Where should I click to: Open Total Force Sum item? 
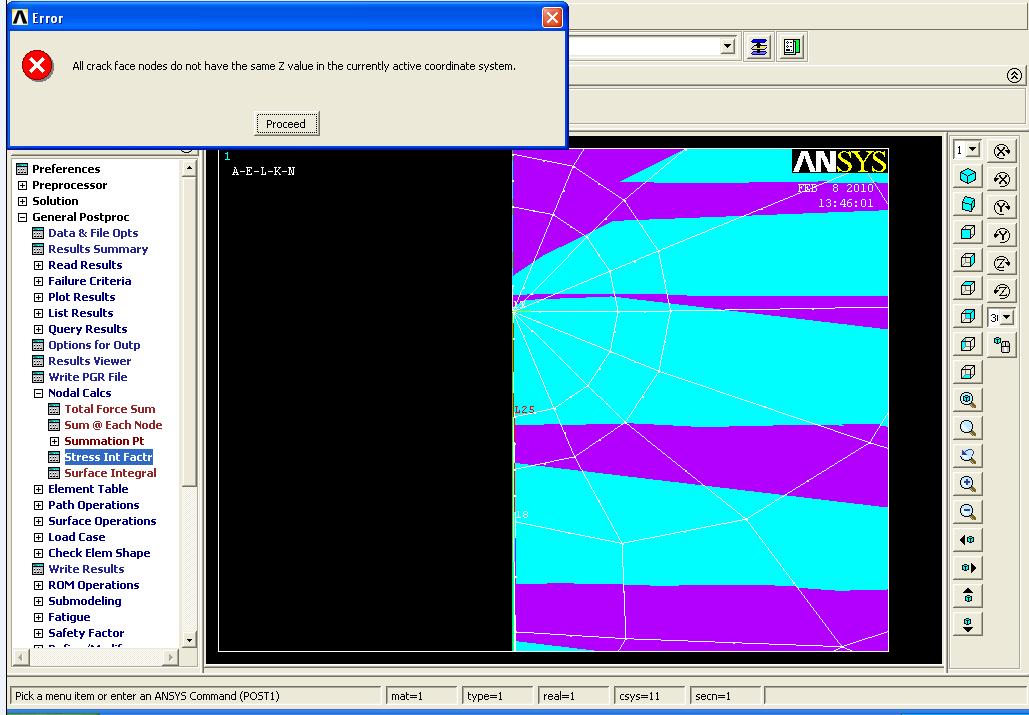pyautogui.click(x=109, y=409)
